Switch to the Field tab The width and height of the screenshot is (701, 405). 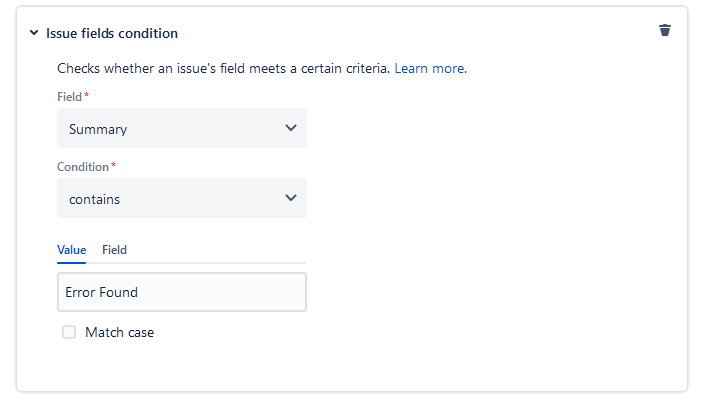tap(114, 250)
